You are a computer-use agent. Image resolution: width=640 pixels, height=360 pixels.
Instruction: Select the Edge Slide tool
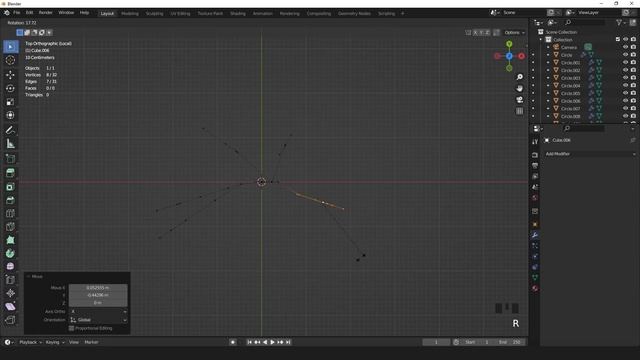click(x=10, y=280)
